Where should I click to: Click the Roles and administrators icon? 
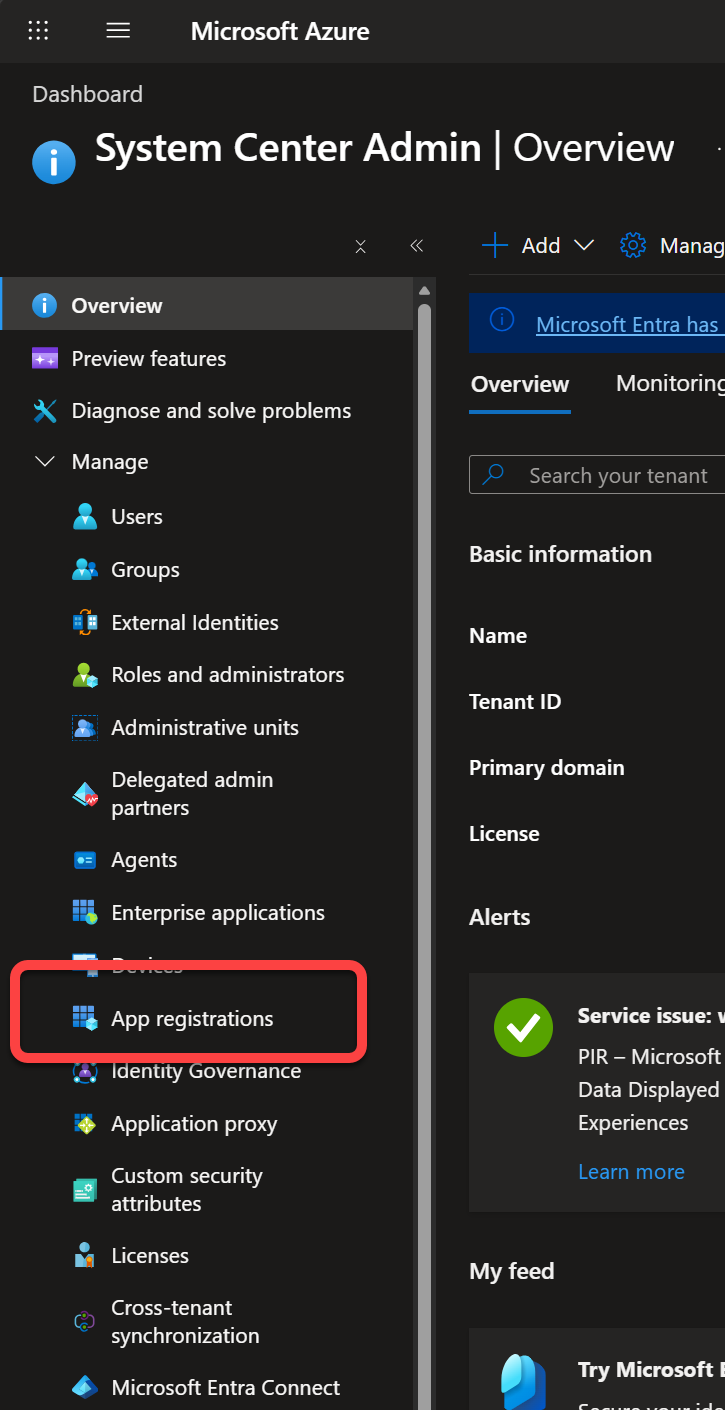pos(85,675)
